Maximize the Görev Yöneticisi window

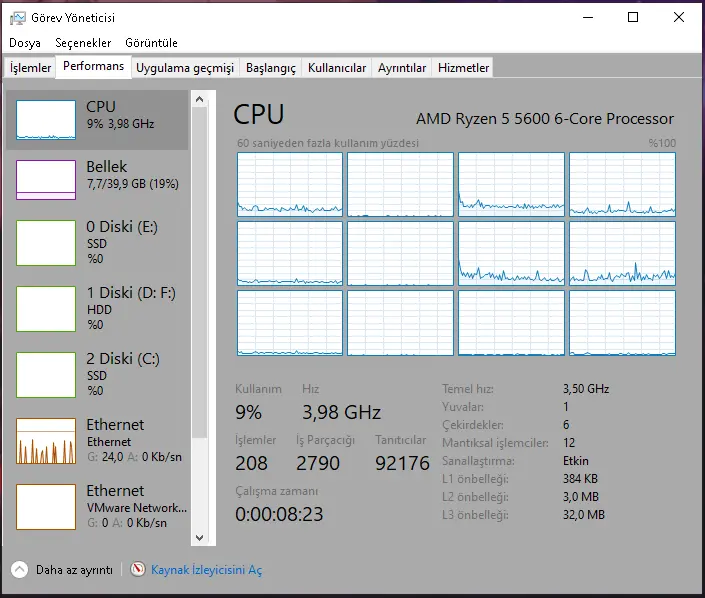tap(633, 18)
